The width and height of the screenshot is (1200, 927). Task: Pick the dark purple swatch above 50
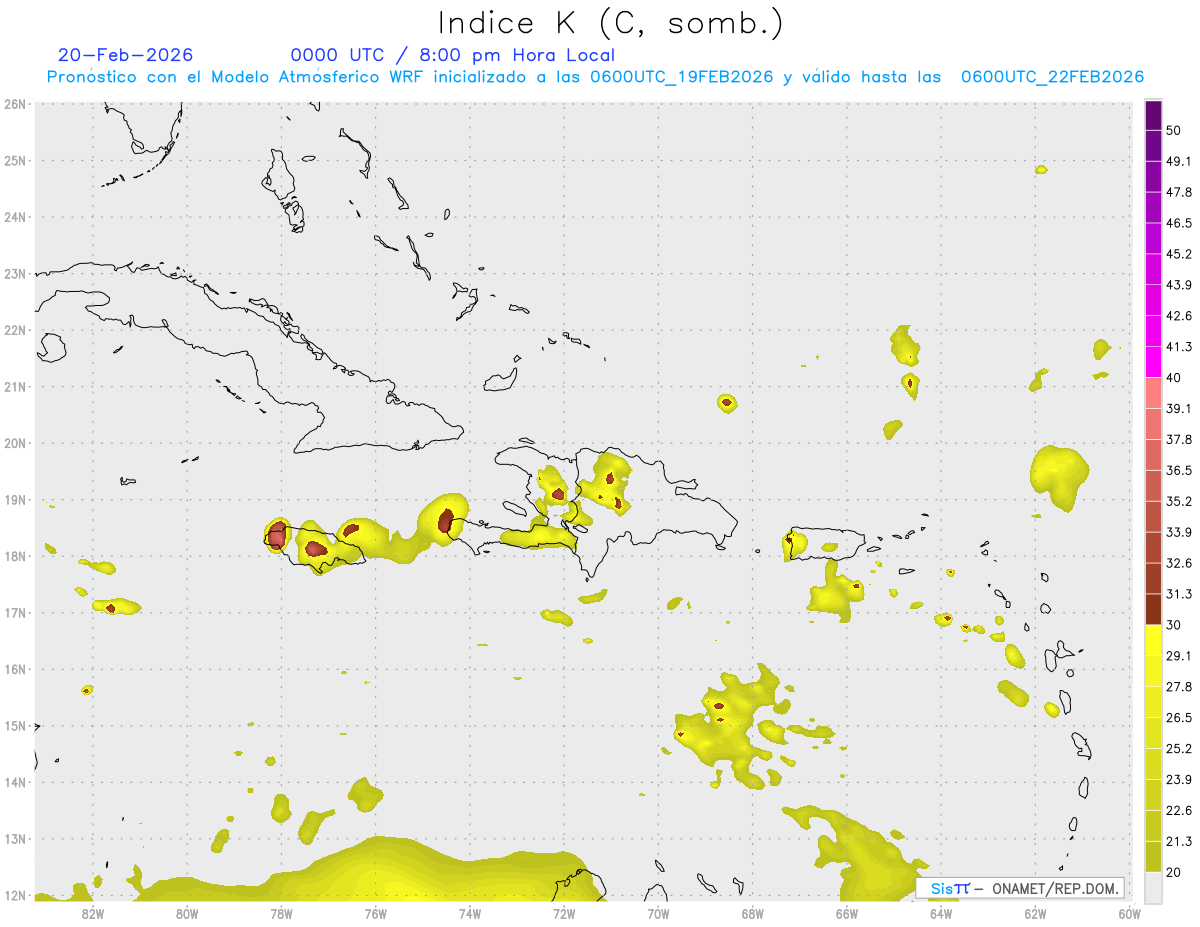tap(1153, 115)
